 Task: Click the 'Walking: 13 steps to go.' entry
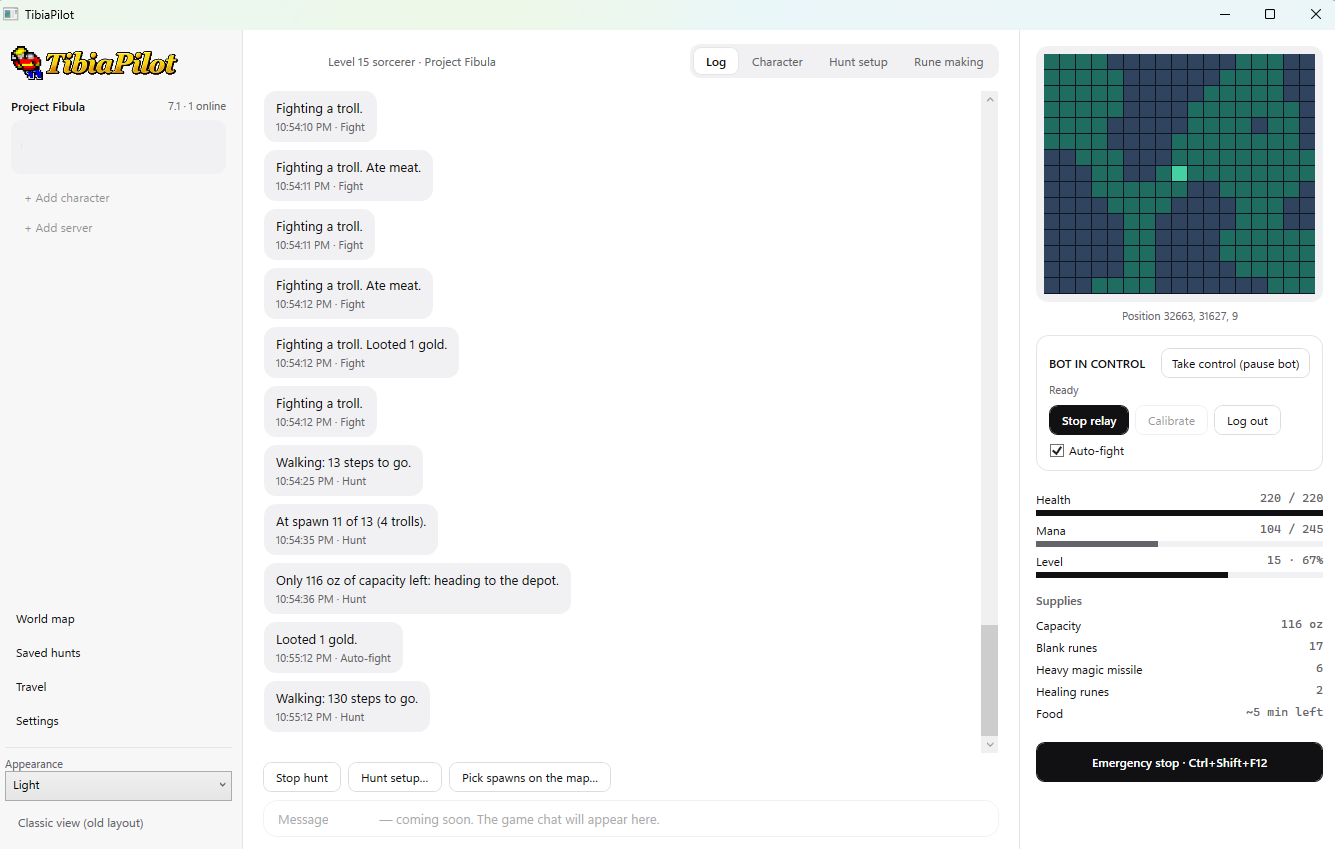343,470
